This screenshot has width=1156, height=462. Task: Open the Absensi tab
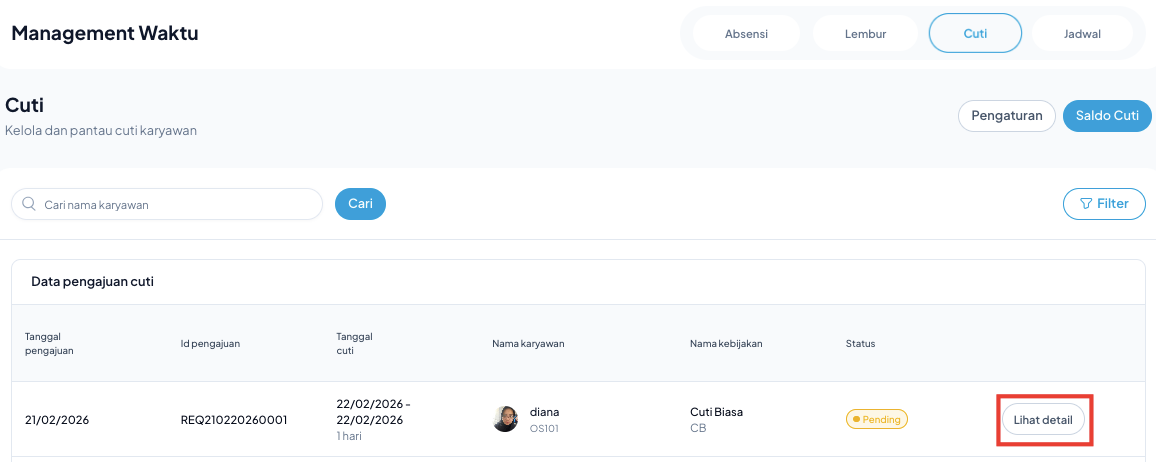746,33
